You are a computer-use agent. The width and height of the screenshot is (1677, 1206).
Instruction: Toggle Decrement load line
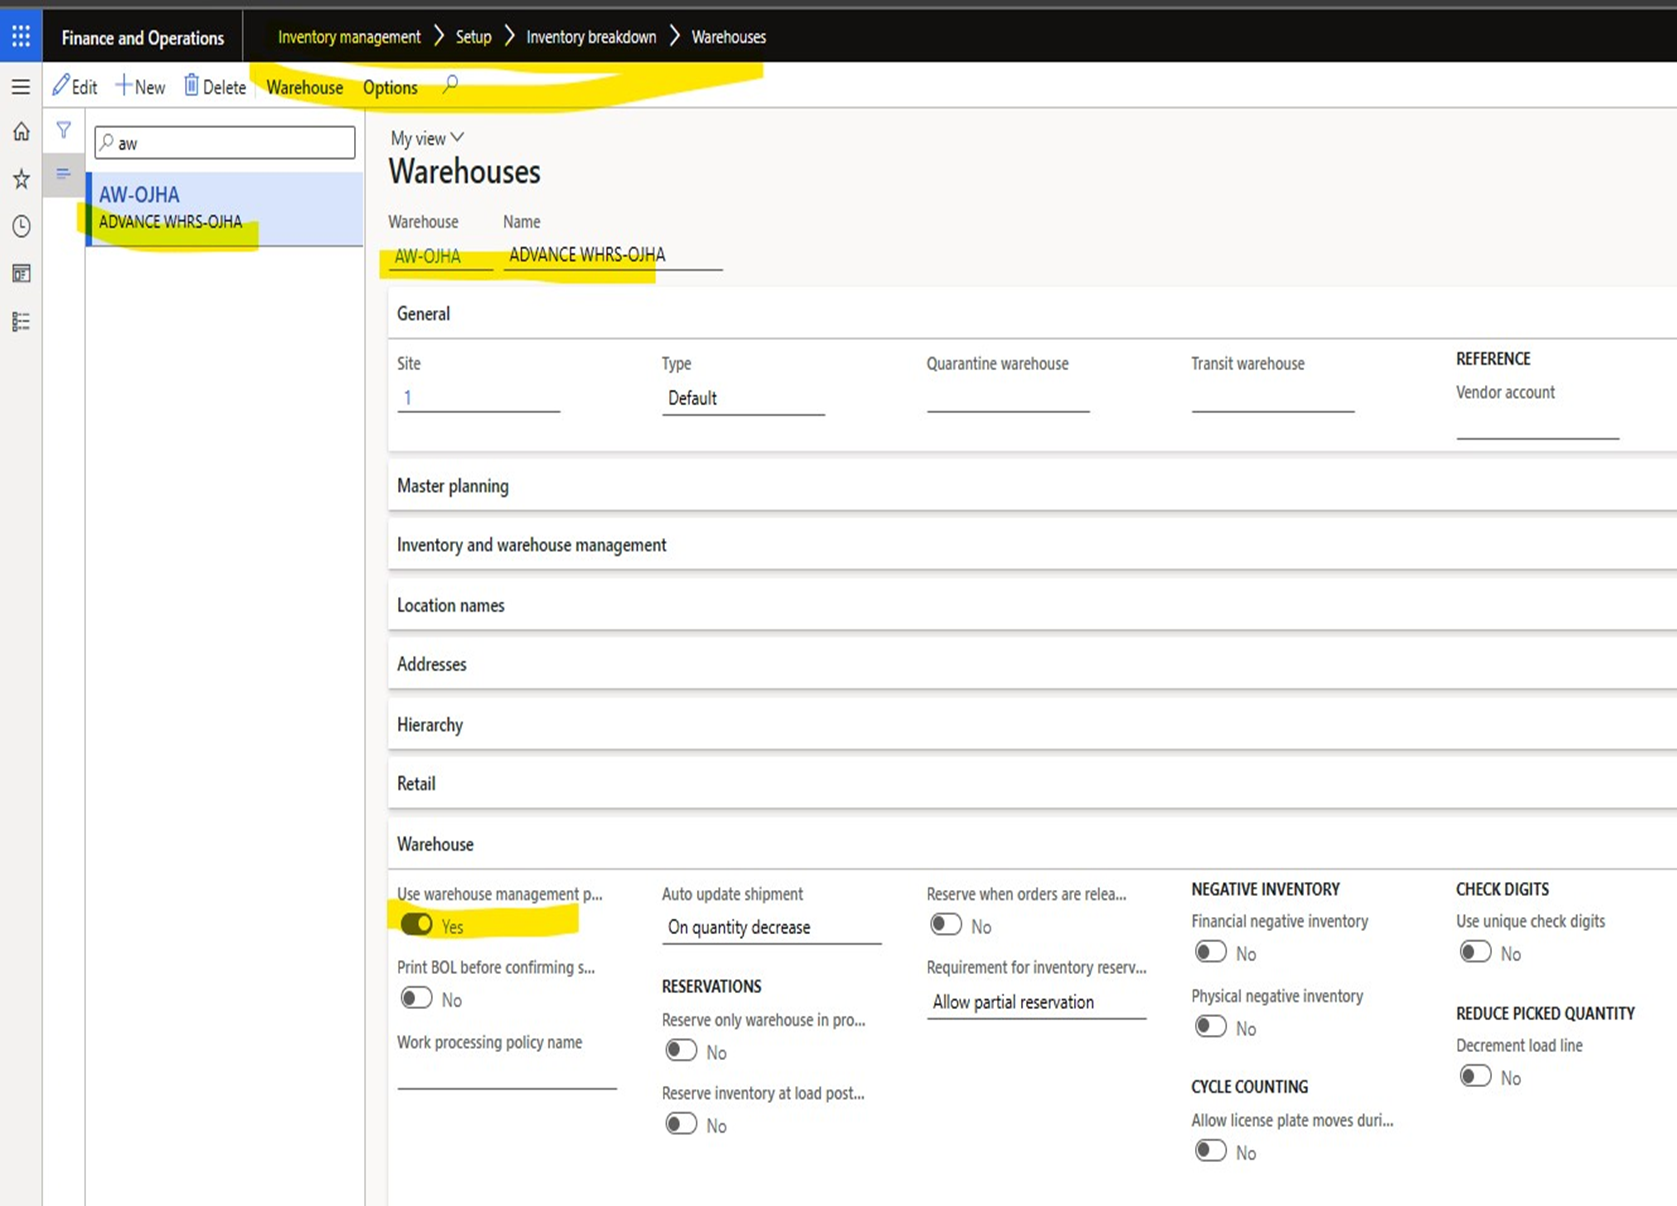(1475, 1076)
